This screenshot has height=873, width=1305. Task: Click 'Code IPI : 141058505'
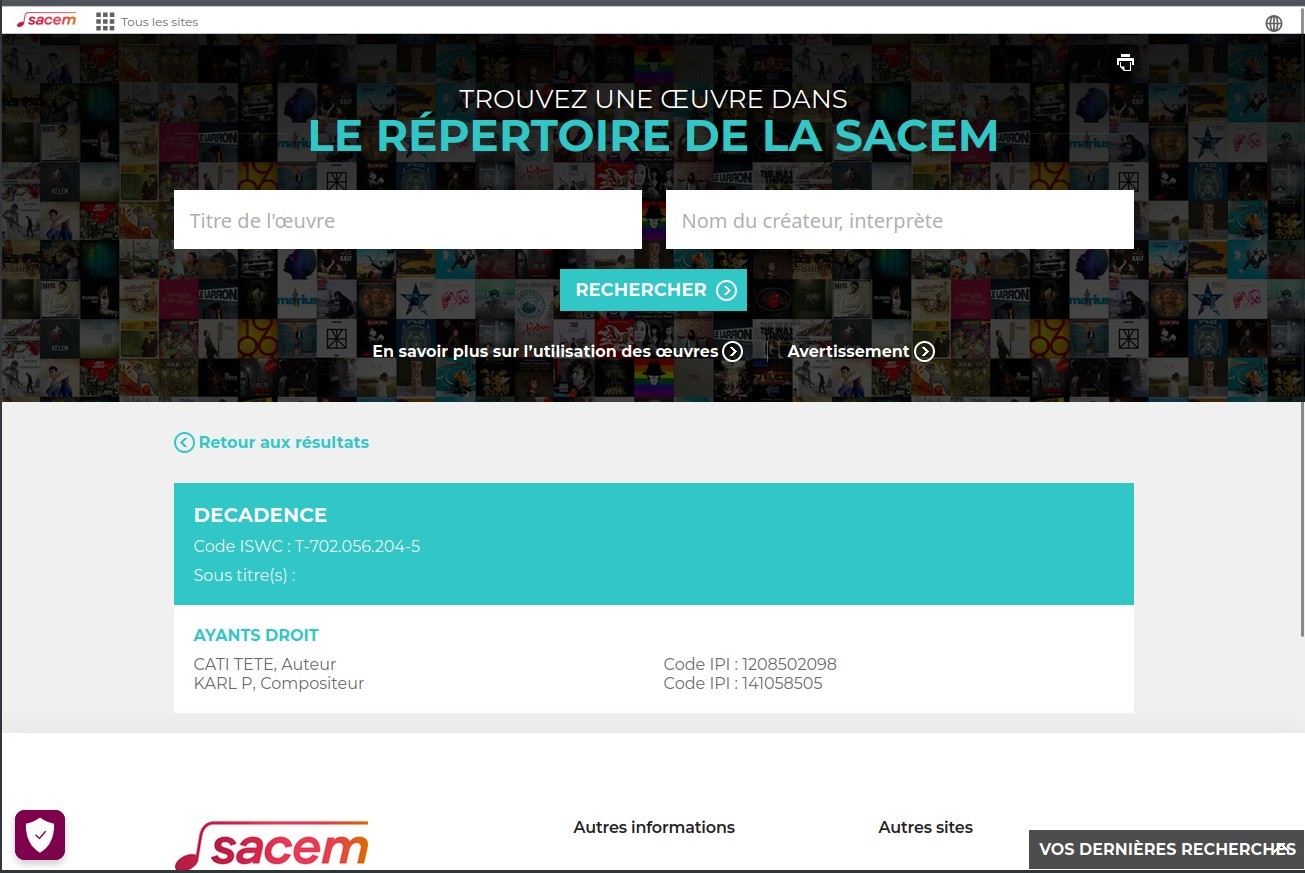(743, 683)
